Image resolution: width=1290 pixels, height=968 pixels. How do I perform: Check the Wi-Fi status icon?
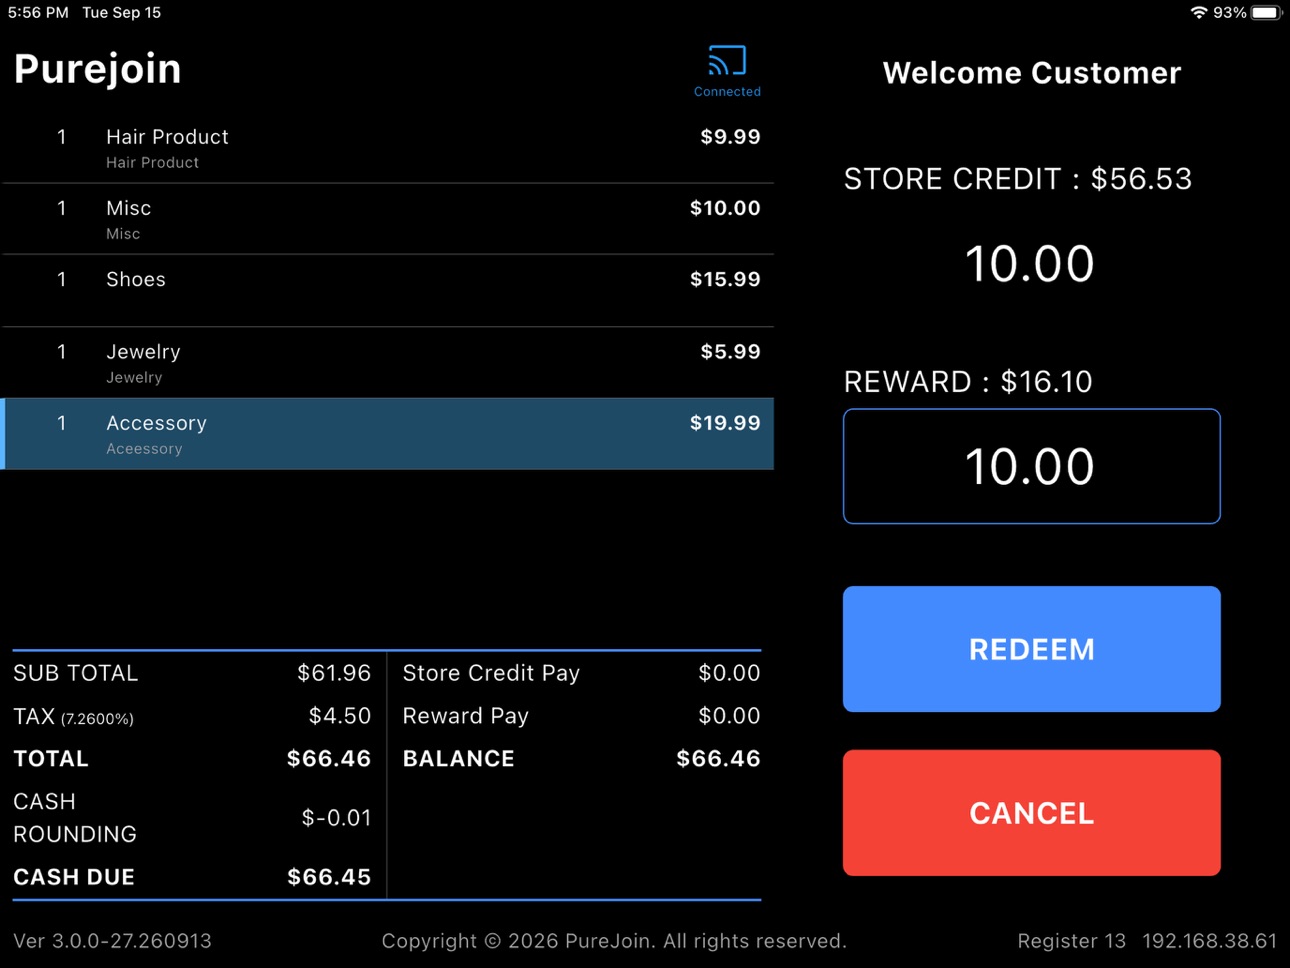tap(1198, 13)
